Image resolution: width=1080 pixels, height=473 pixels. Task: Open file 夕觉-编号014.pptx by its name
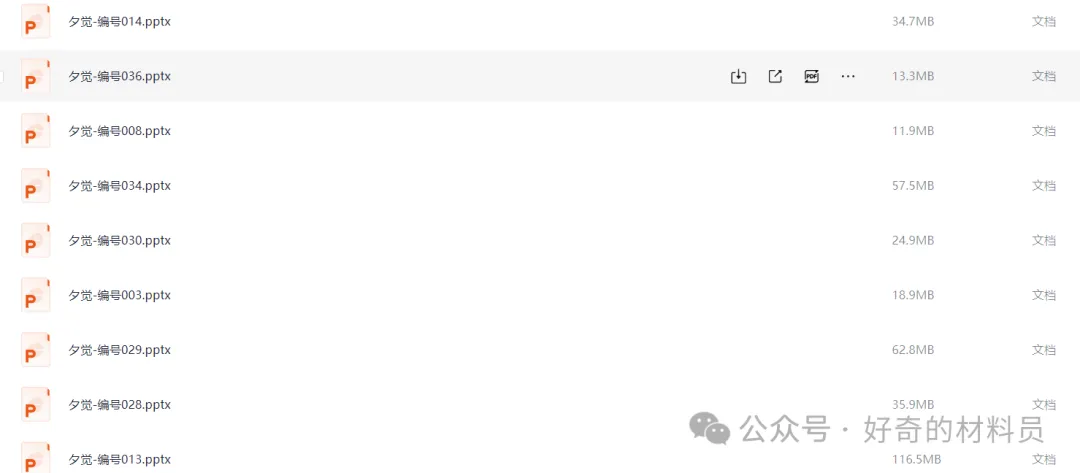[119, 22]
